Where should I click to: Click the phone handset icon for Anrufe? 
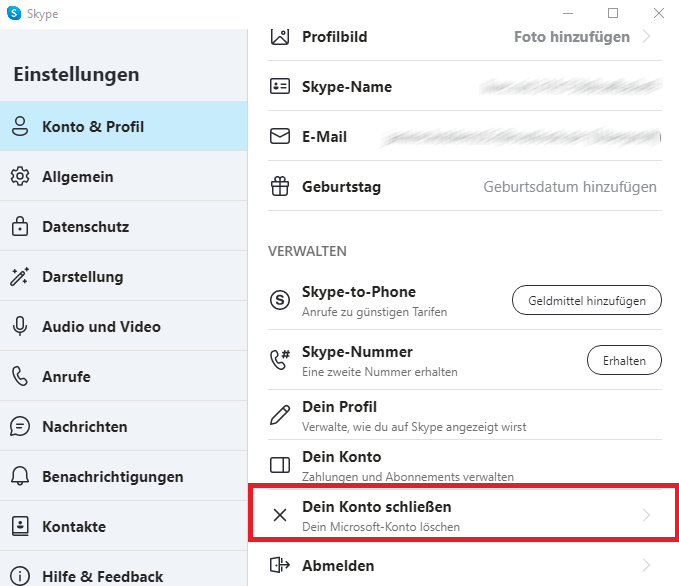(x=20, y=376)
